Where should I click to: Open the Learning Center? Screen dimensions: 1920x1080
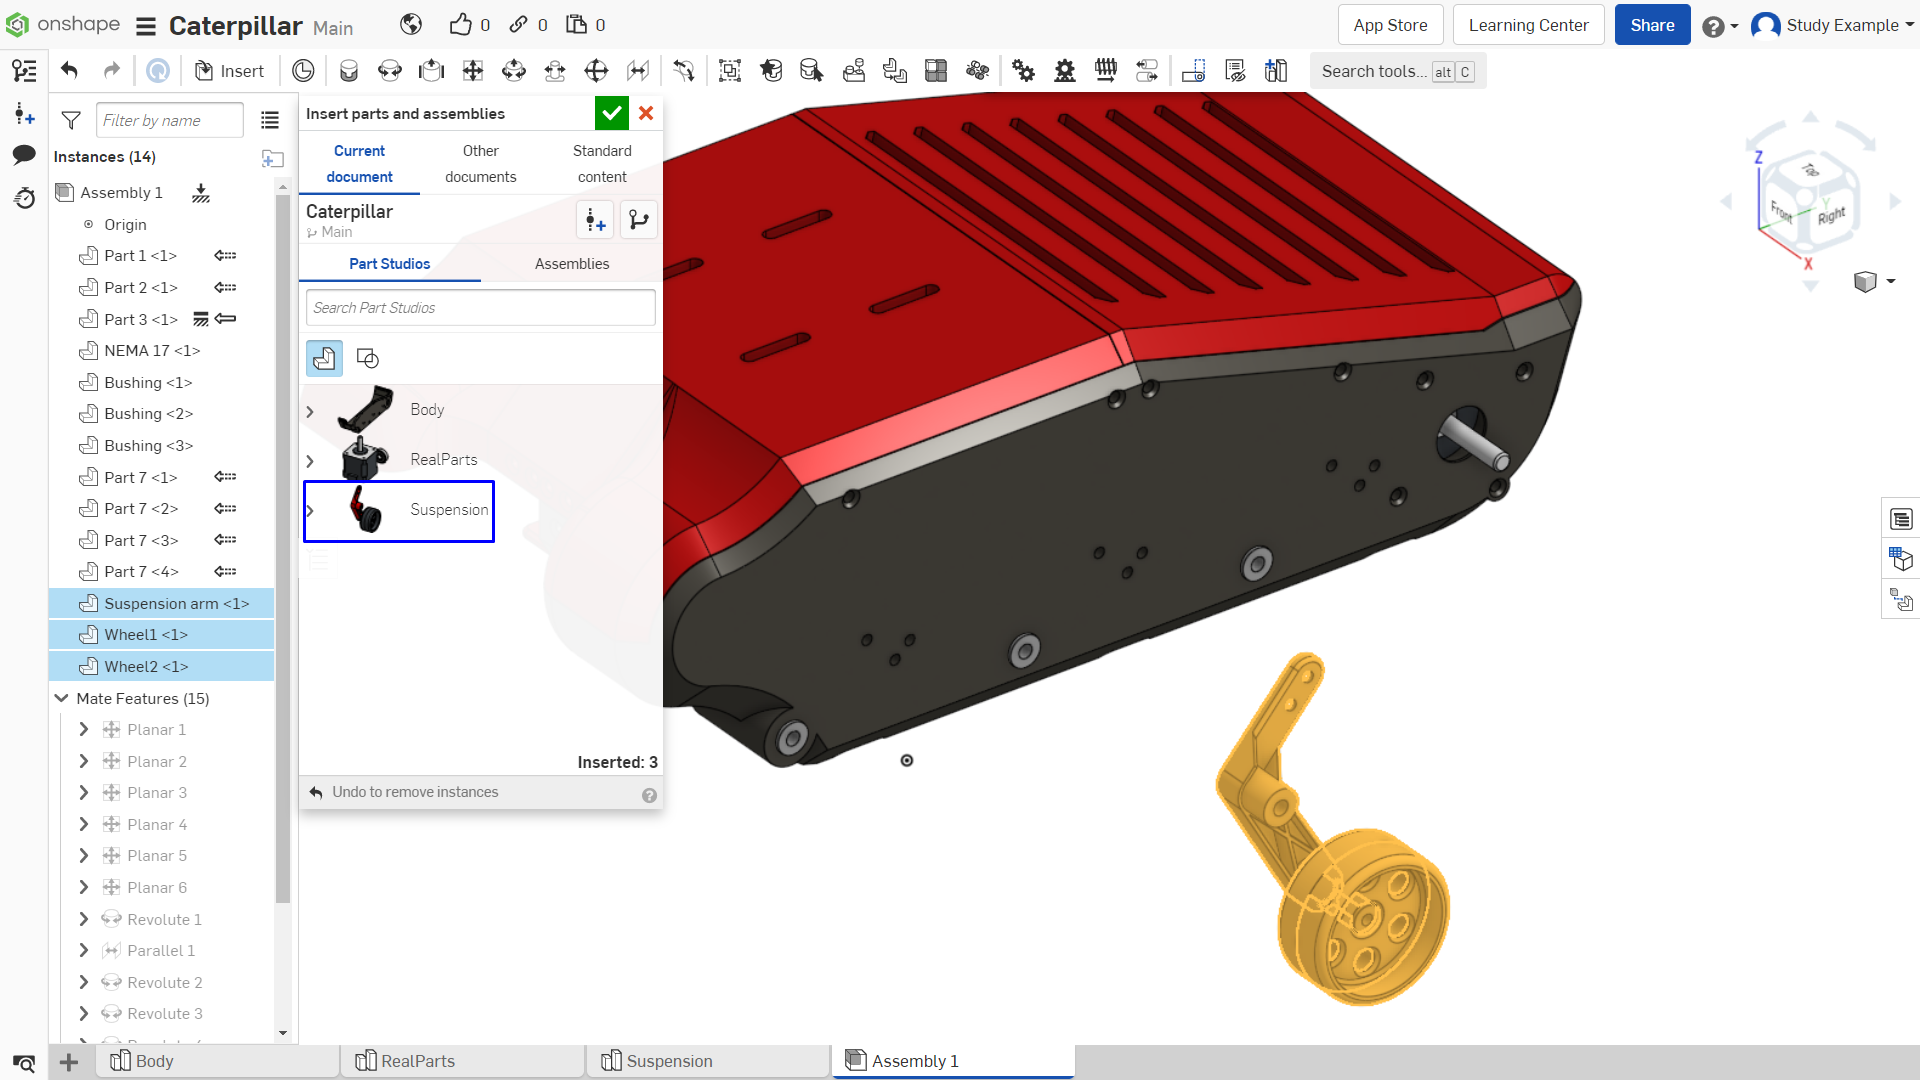[x=1528, y=25]
